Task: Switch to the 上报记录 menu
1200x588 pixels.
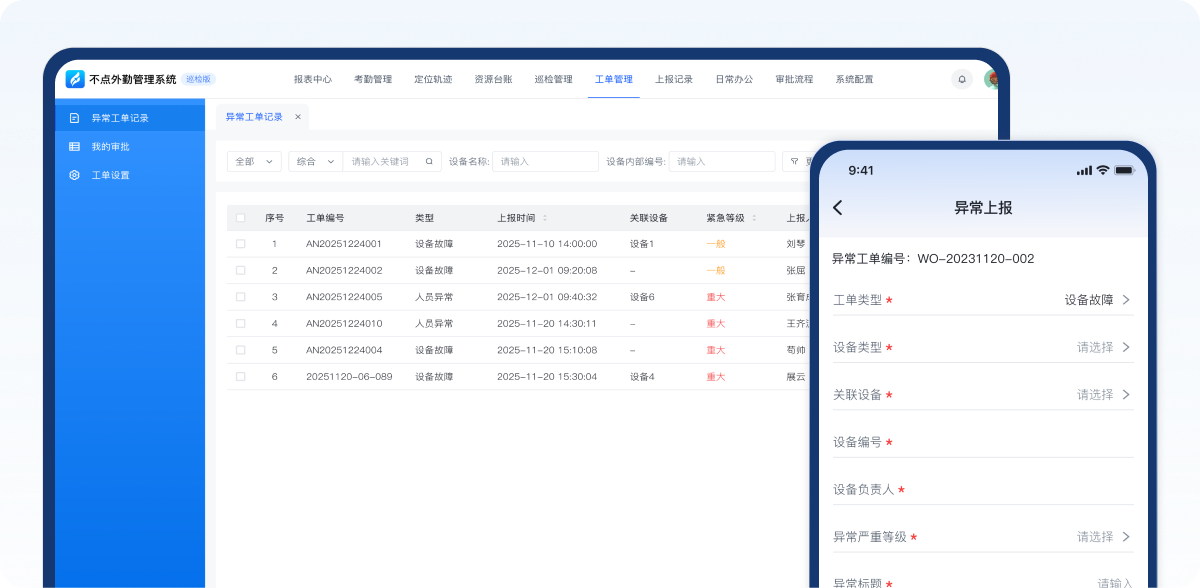Action: pyautogui.click(x=674, y=78)
